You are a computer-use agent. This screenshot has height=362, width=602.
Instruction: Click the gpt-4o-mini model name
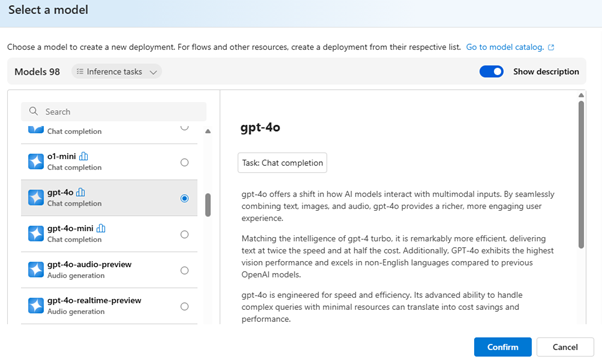pos(70,228)
